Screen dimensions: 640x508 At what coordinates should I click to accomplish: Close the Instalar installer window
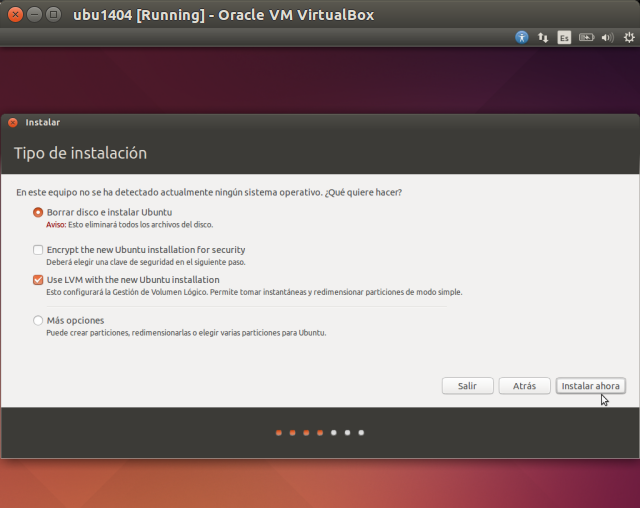[x=13, y=122]
